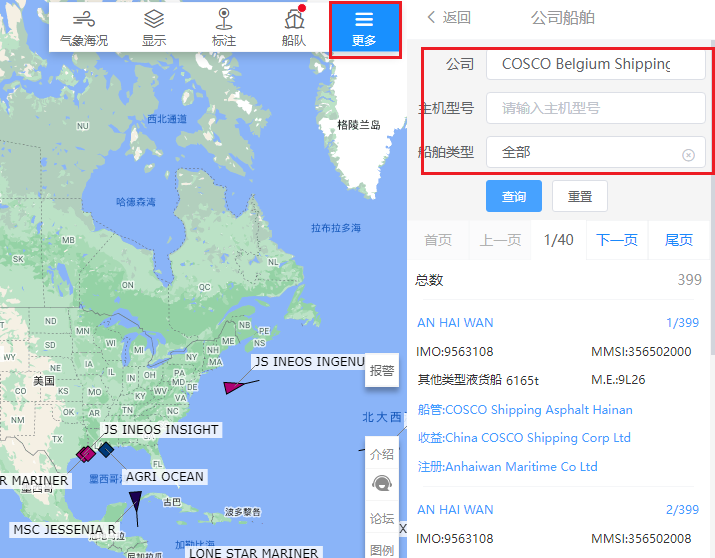
Task: Open 船管:COSCO Shipping Asphalt Hainan link
Action: pos(525,409)
